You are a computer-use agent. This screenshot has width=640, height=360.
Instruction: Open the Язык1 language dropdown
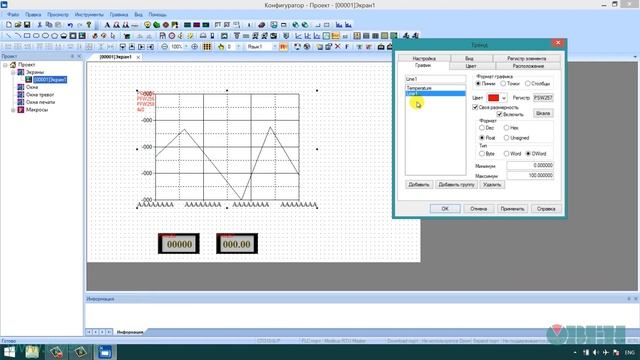[274, 47]
